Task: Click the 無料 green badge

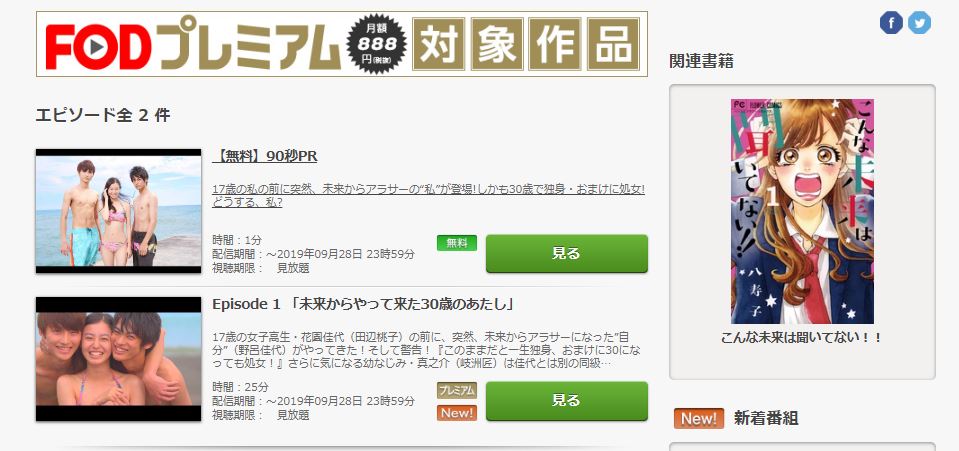Action: click(x=457, y=243)
